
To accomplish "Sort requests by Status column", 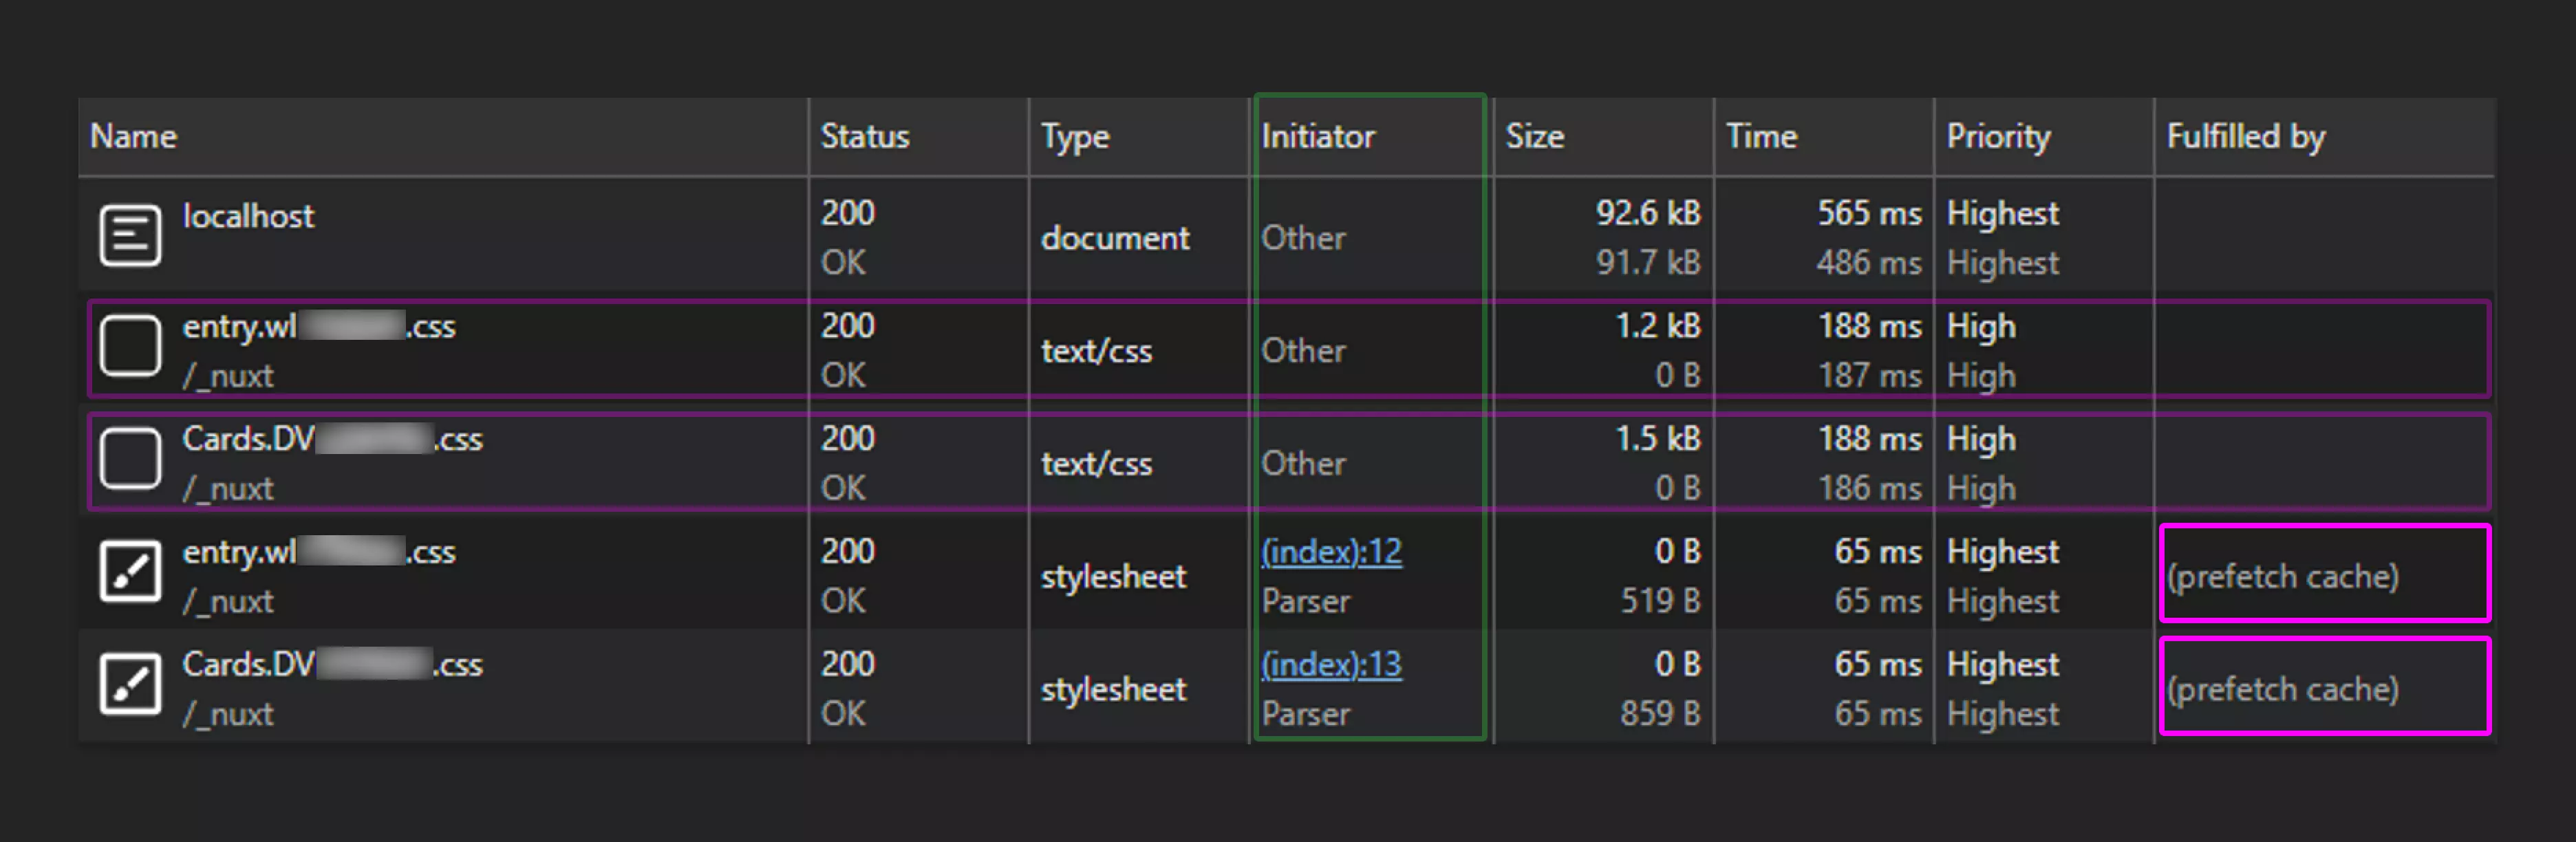I will (x=865, y=137).
